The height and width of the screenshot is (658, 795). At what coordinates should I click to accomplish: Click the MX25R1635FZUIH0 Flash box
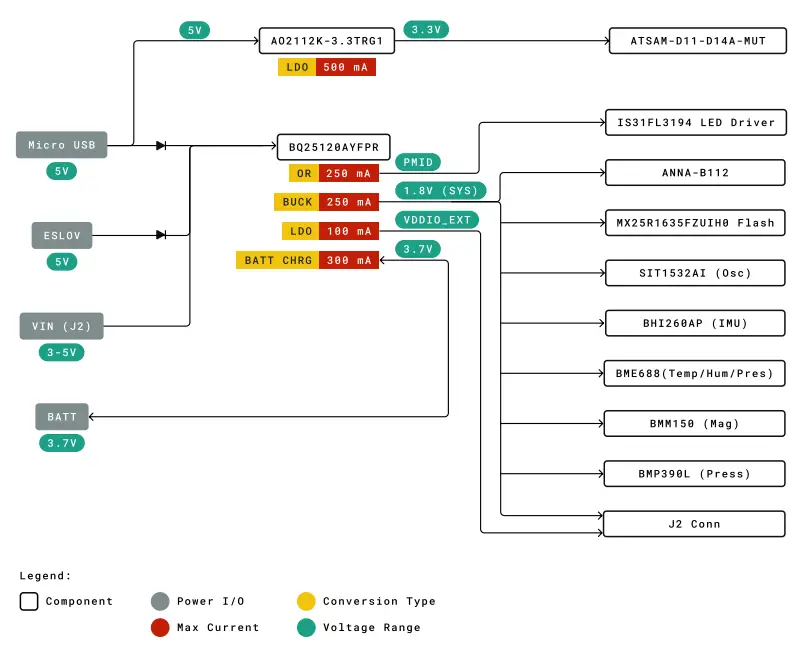click(x=695, y=223)
